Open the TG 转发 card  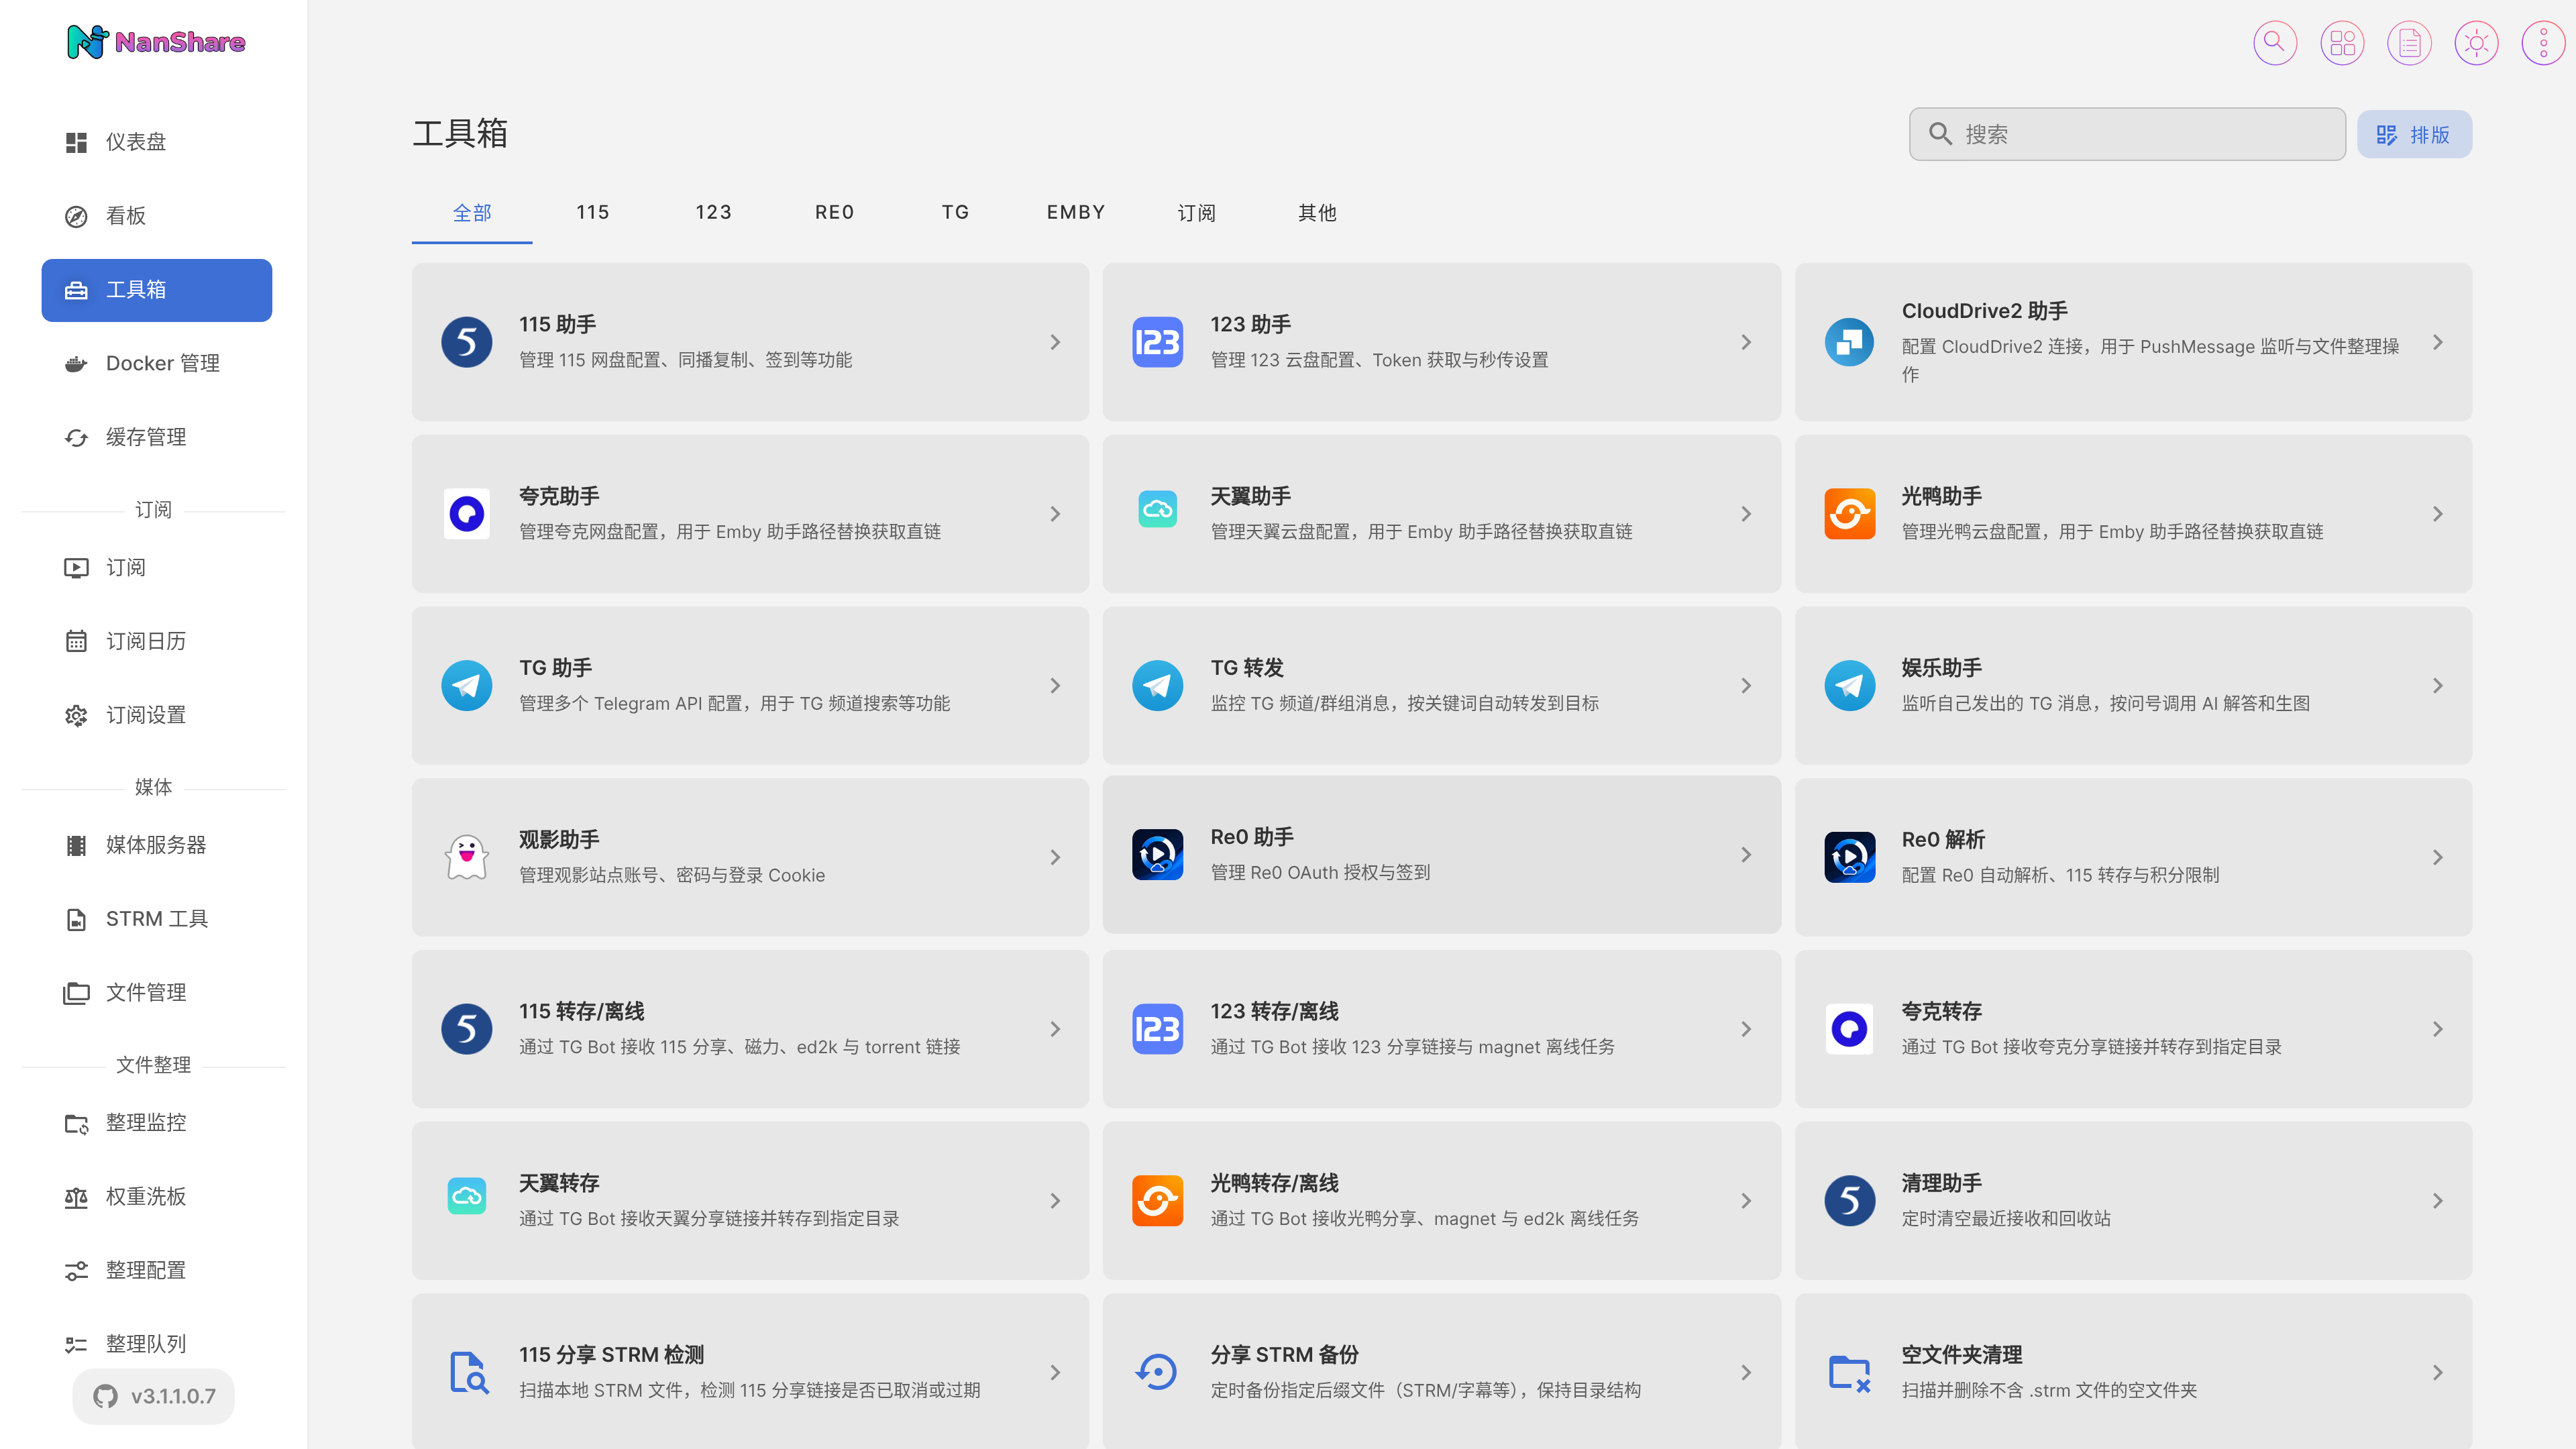[1441, 686]
